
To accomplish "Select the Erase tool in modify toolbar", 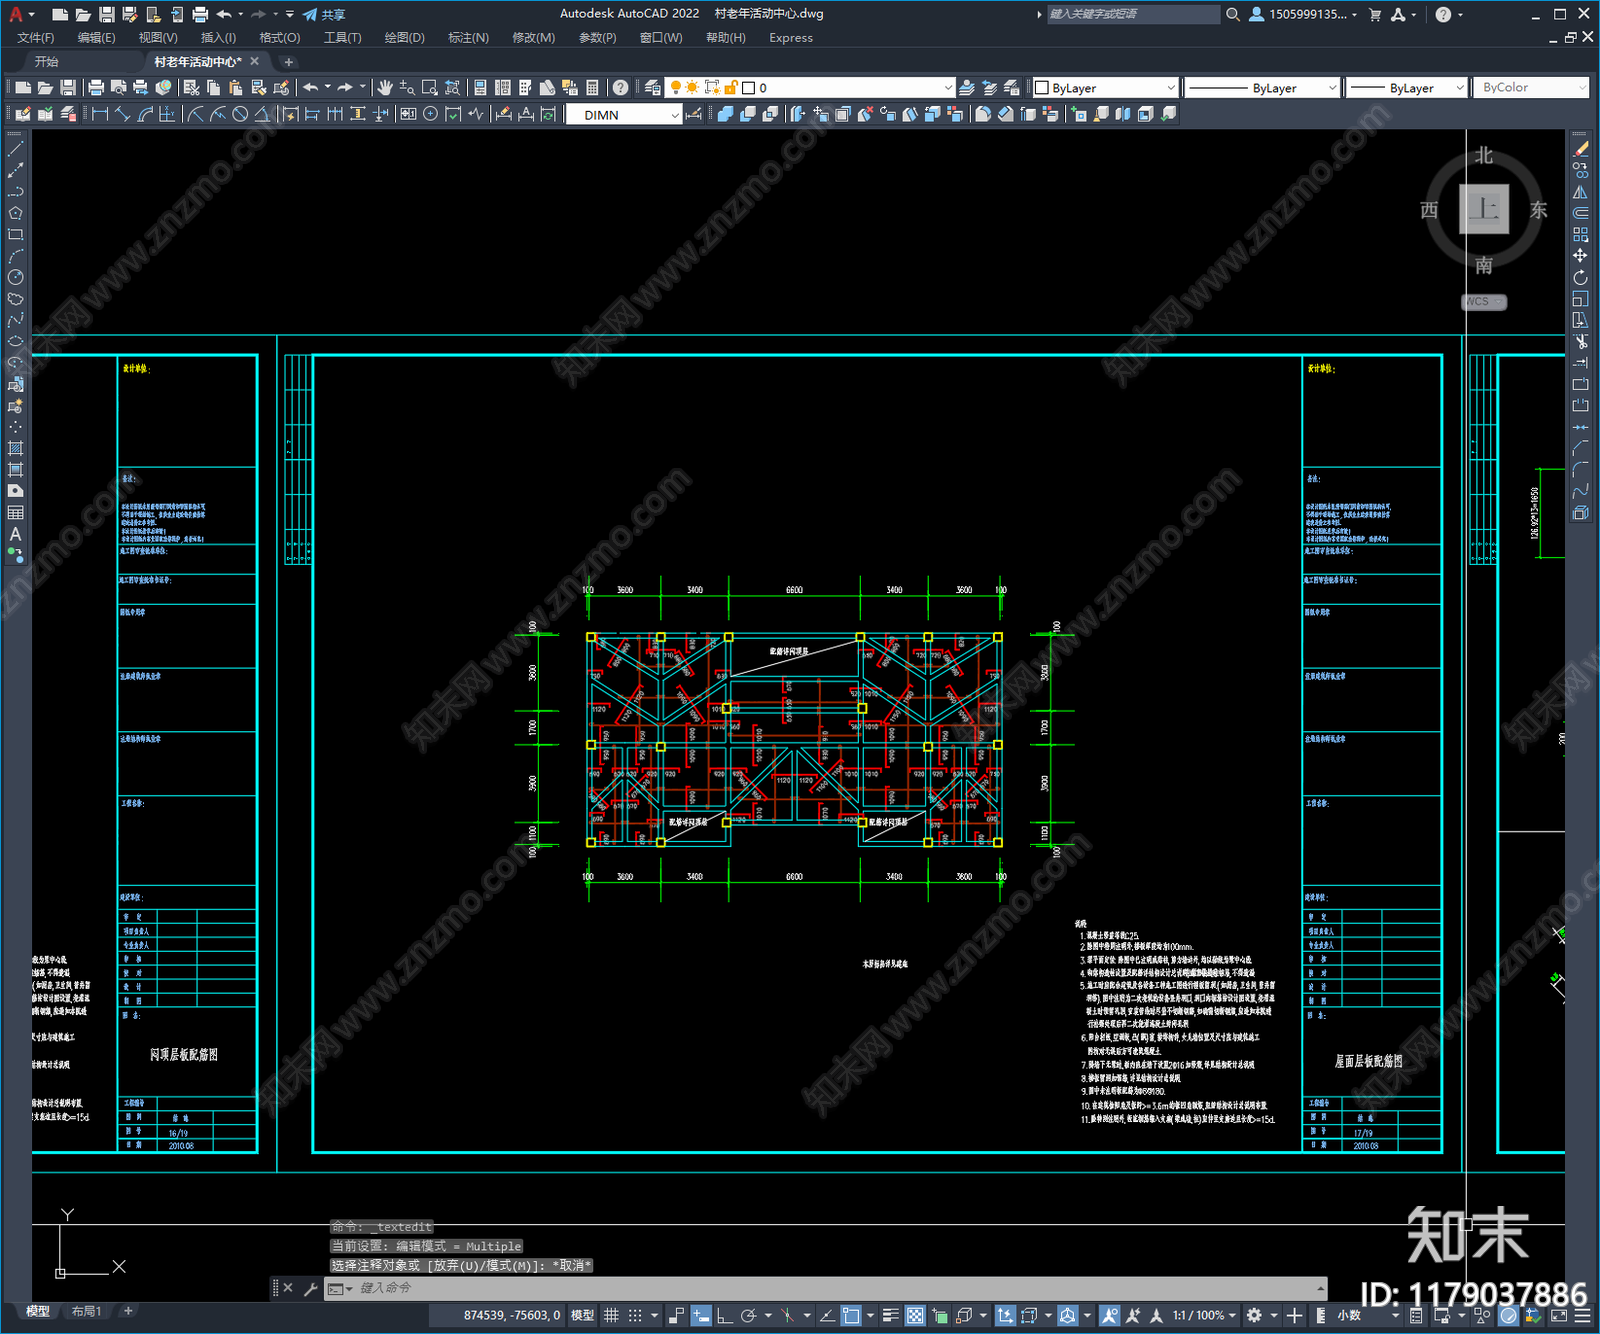I will [x=1580, y=149].
